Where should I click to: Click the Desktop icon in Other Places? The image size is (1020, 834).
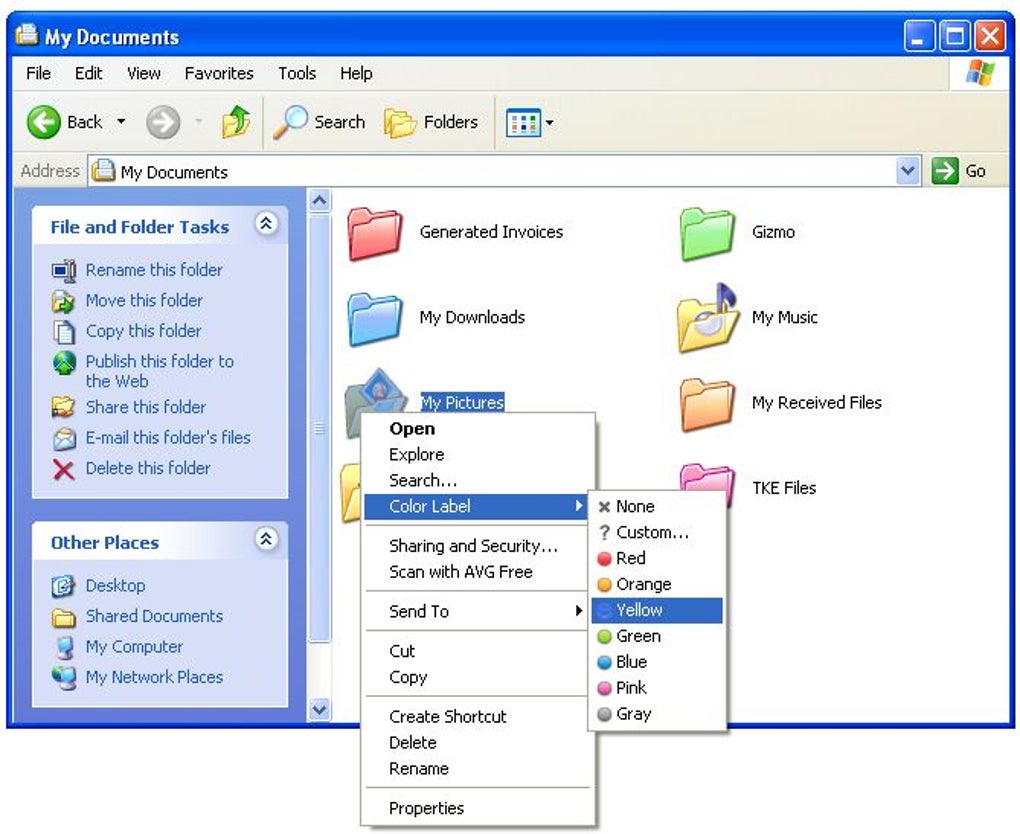(x=63, y=585)
